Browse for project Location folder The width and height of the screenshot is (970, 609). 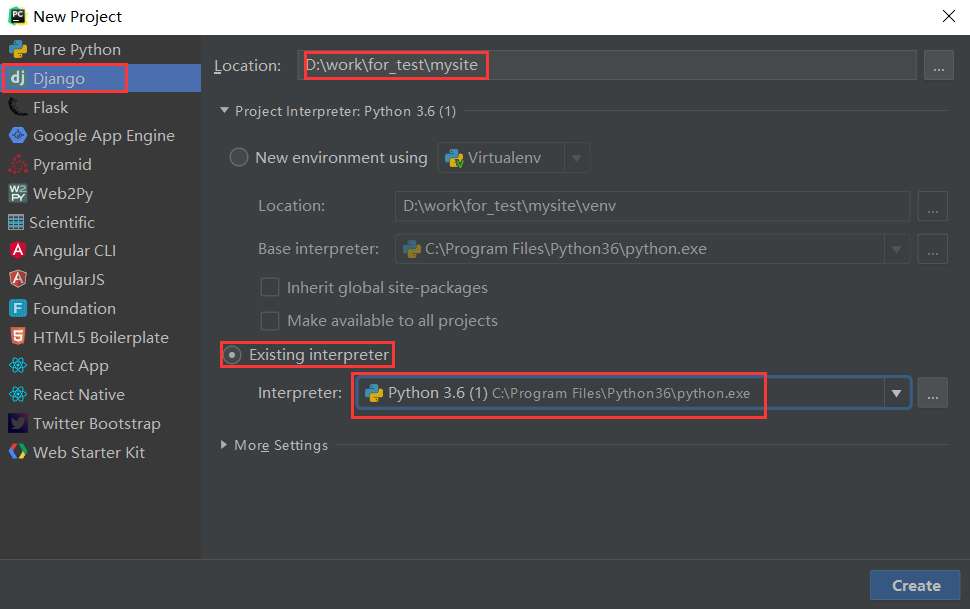point(938,66)
